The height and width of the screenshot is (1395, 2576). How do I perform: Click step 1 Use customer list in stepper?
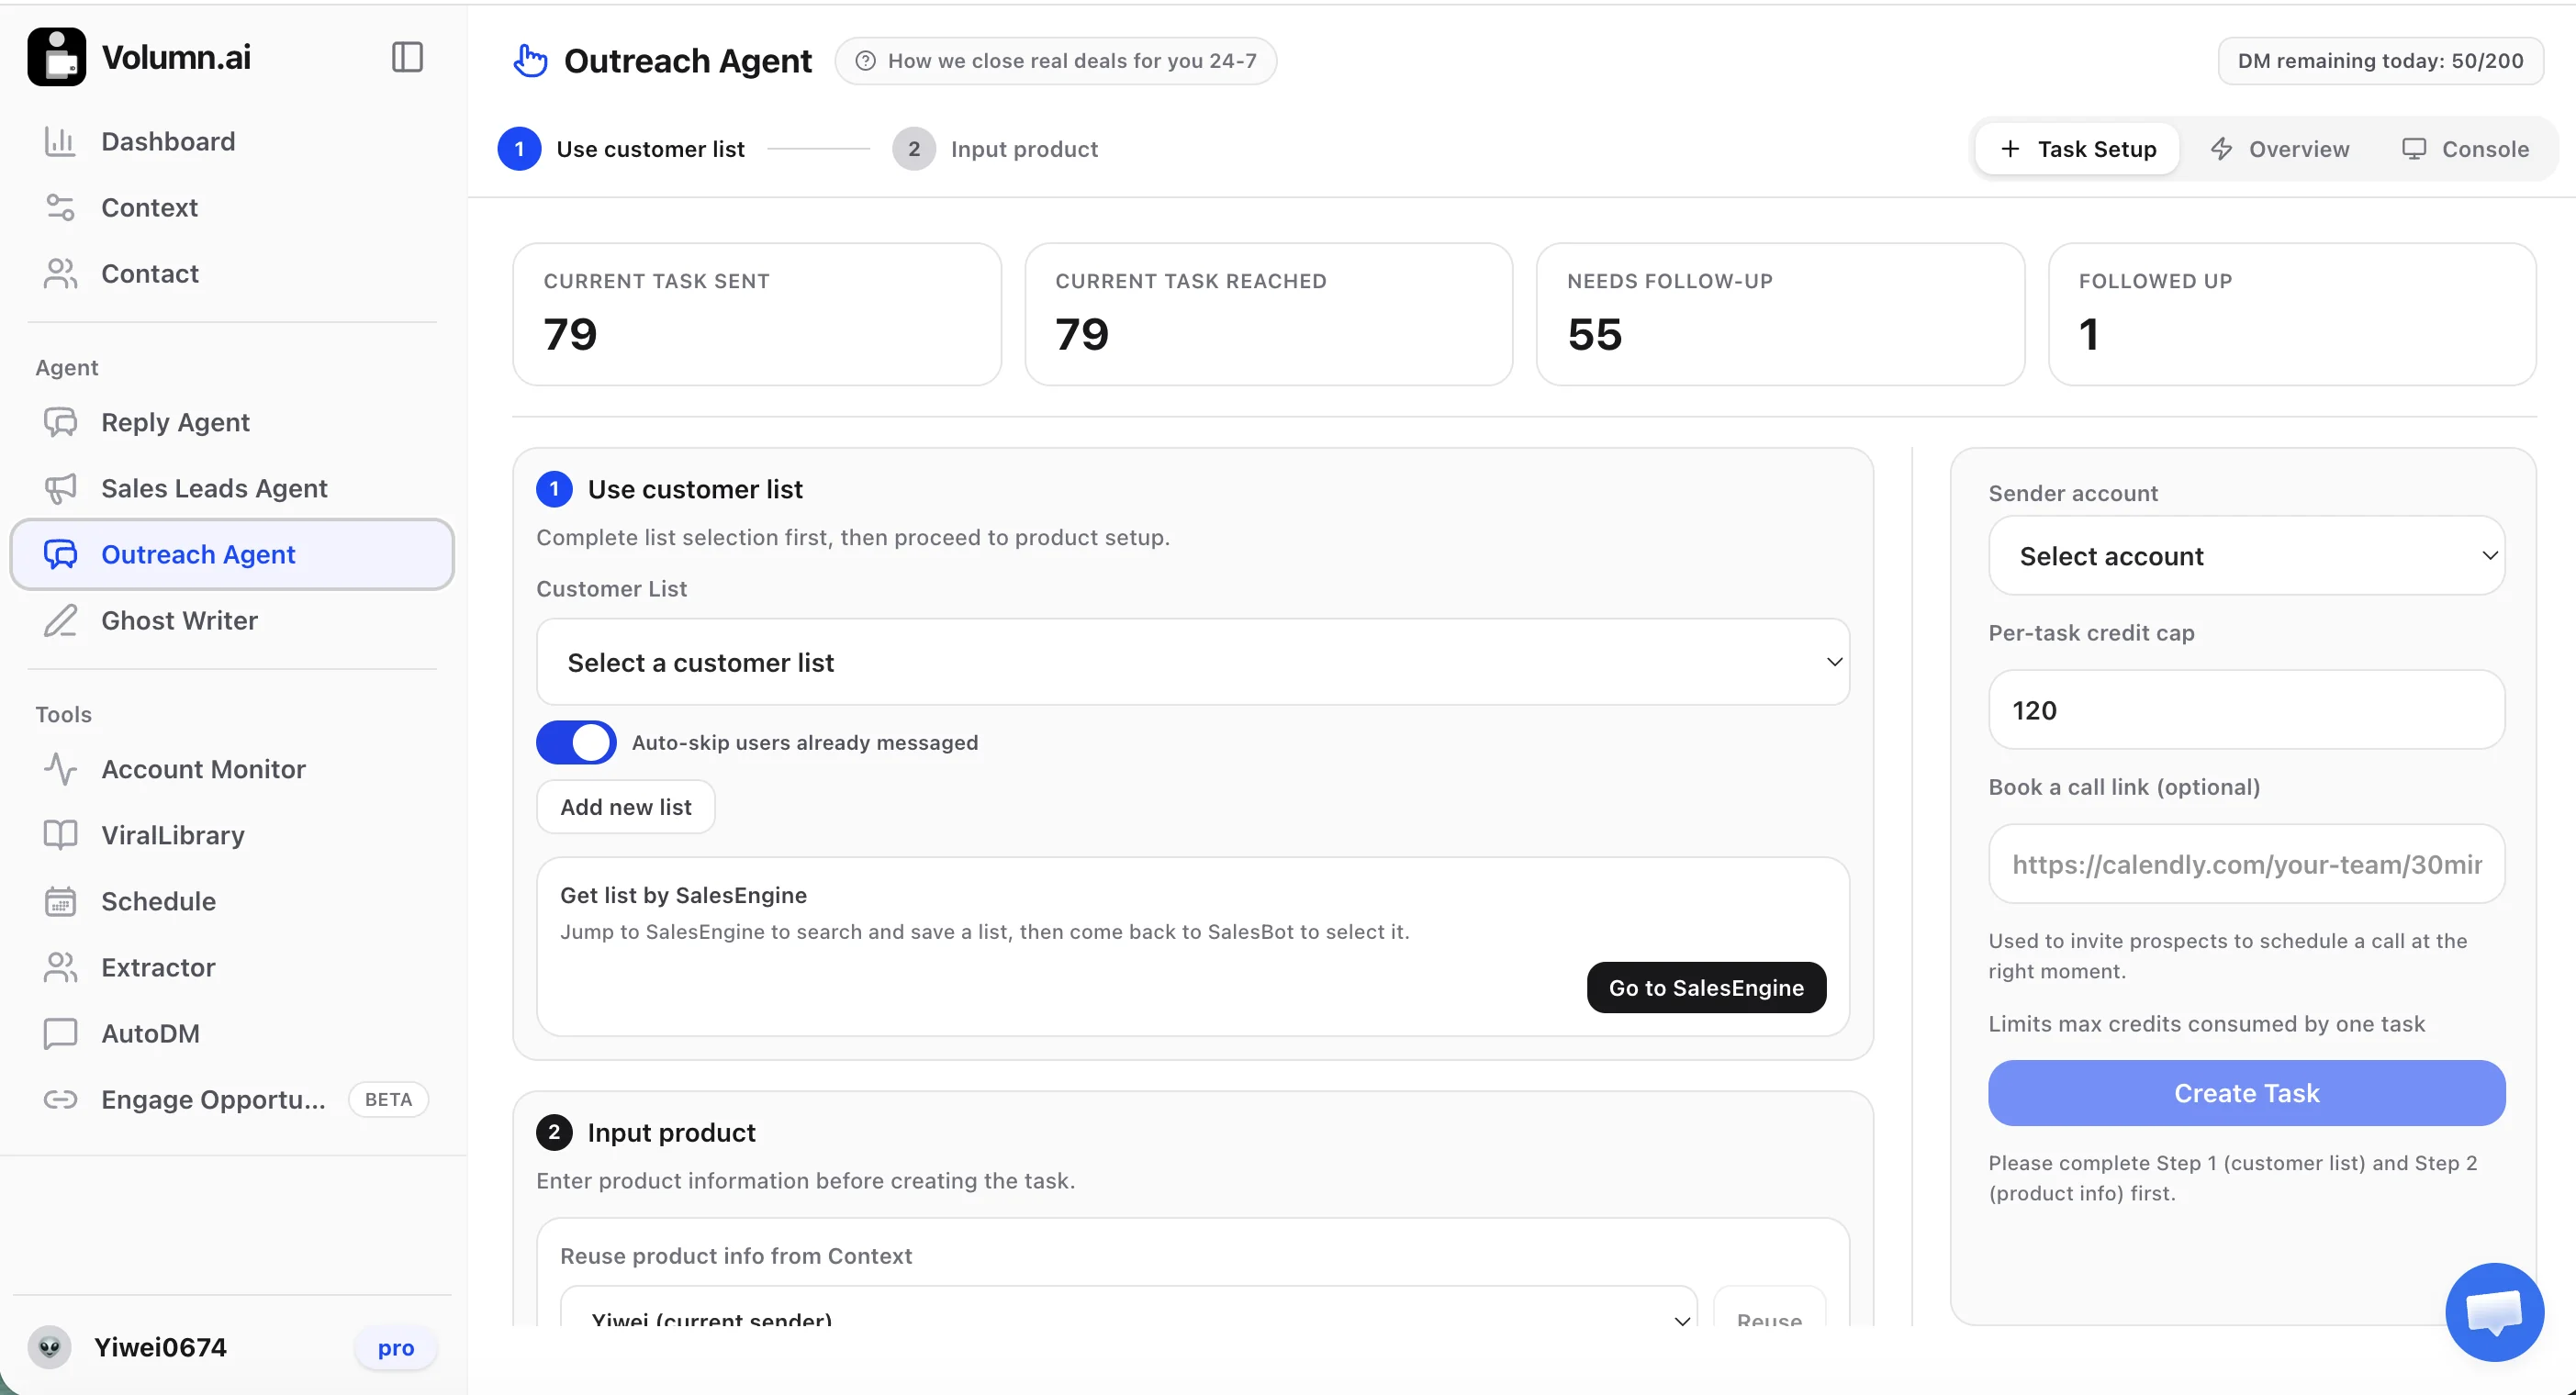[x=621, y=149]
